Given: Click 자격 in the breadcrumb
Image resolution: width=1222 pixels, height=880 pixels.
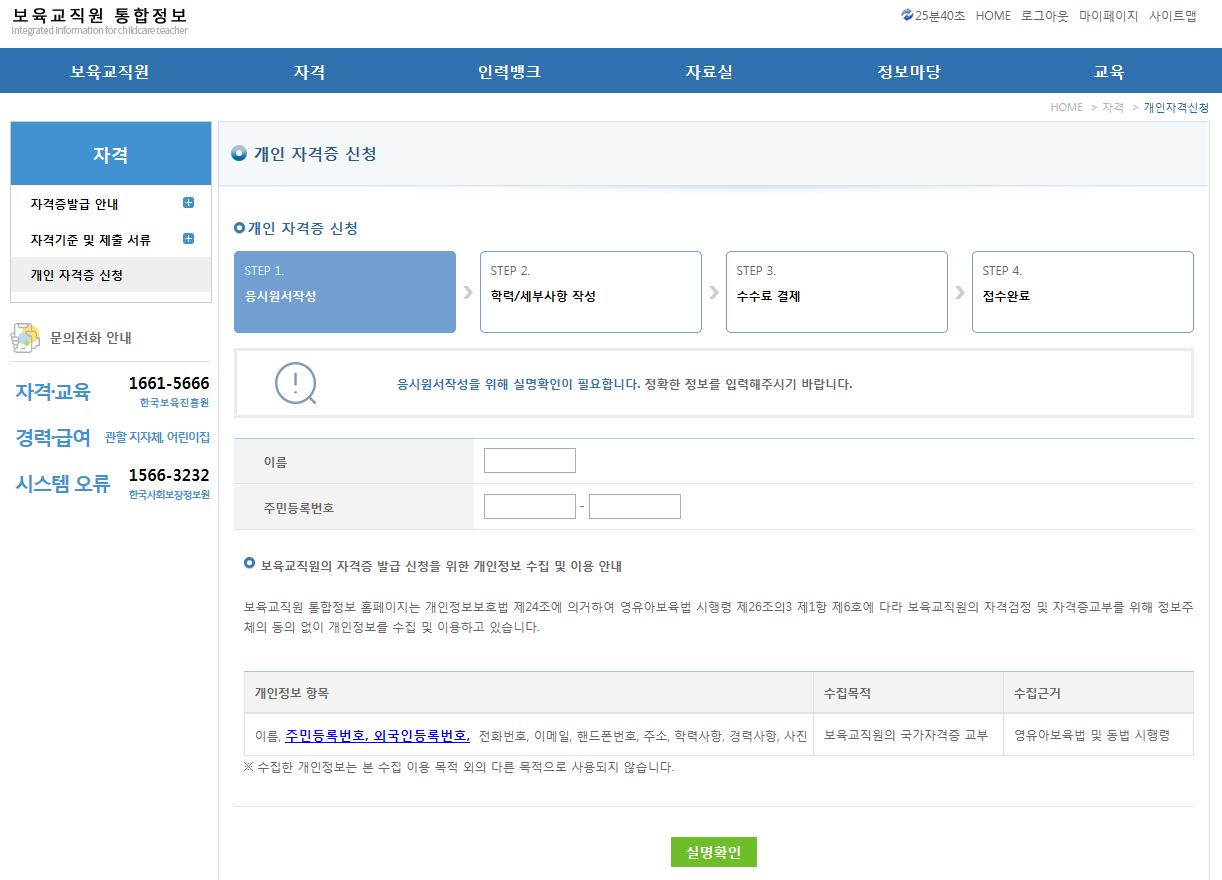Looking at the screenshot, I should pos(1113,107).
